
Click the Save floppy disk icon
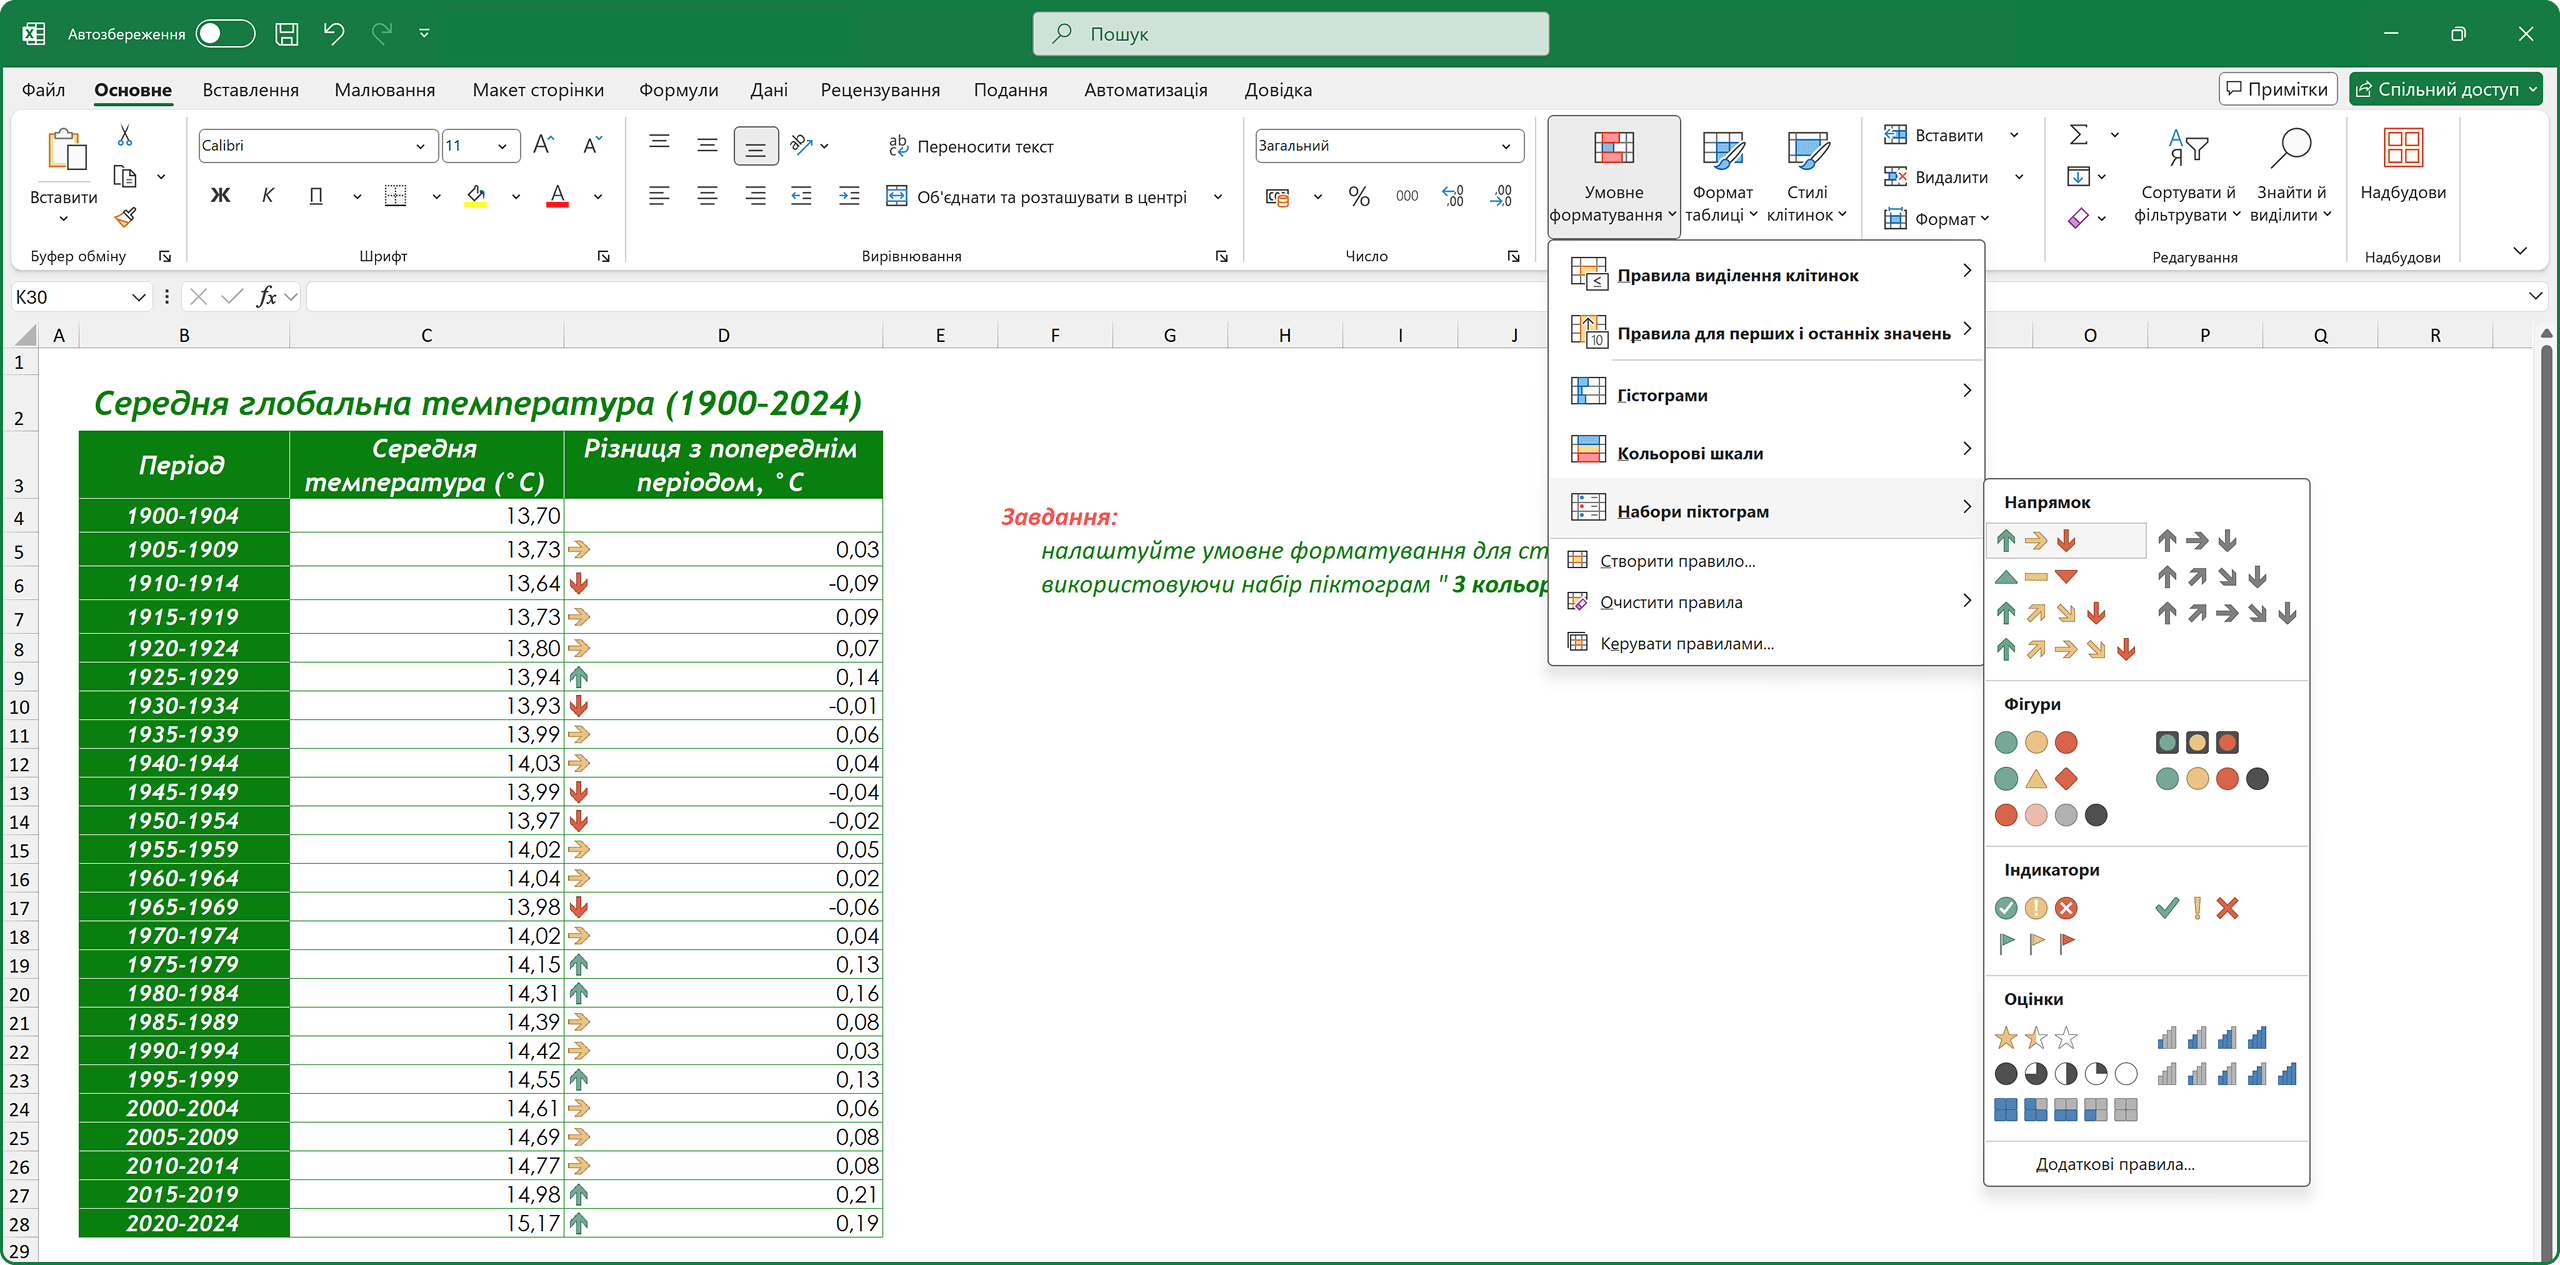tap(287, 34)
